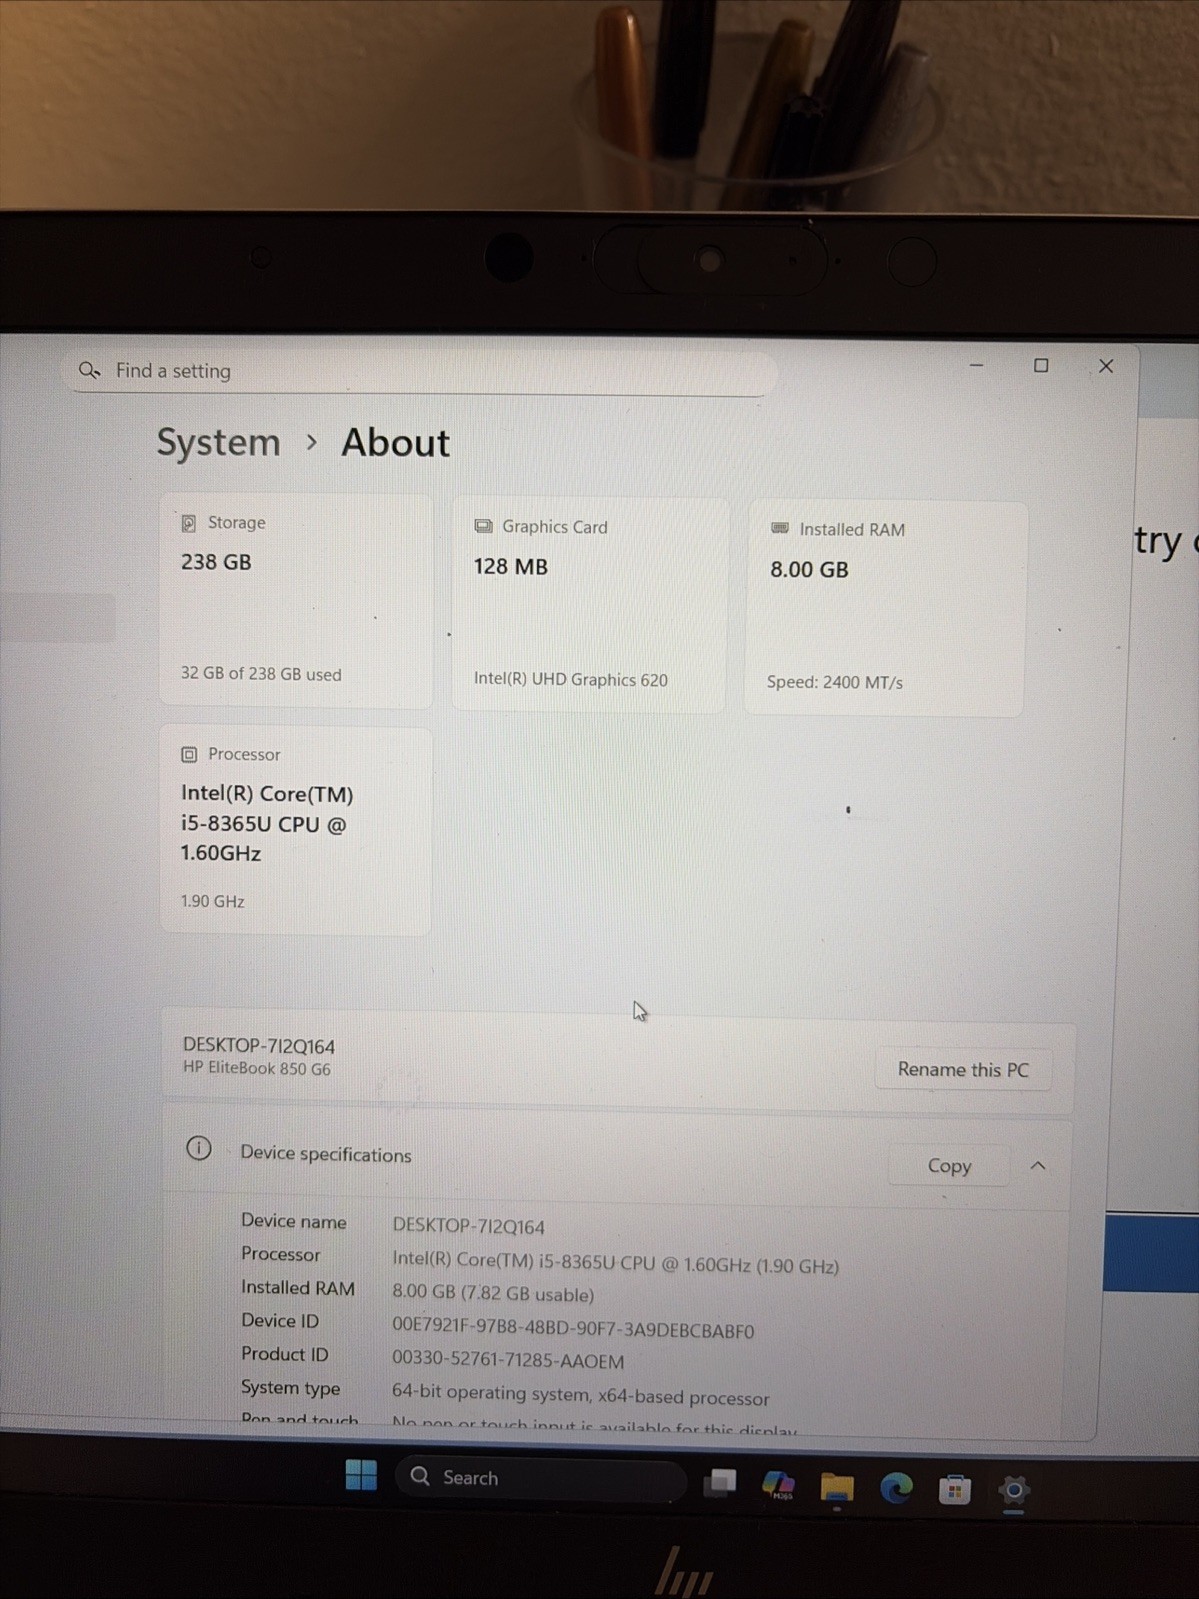Select the Product ID value 00330-52761-71285-AAOEM
This screenshot has width=1199, height=1599.
tap(508, 1361)
